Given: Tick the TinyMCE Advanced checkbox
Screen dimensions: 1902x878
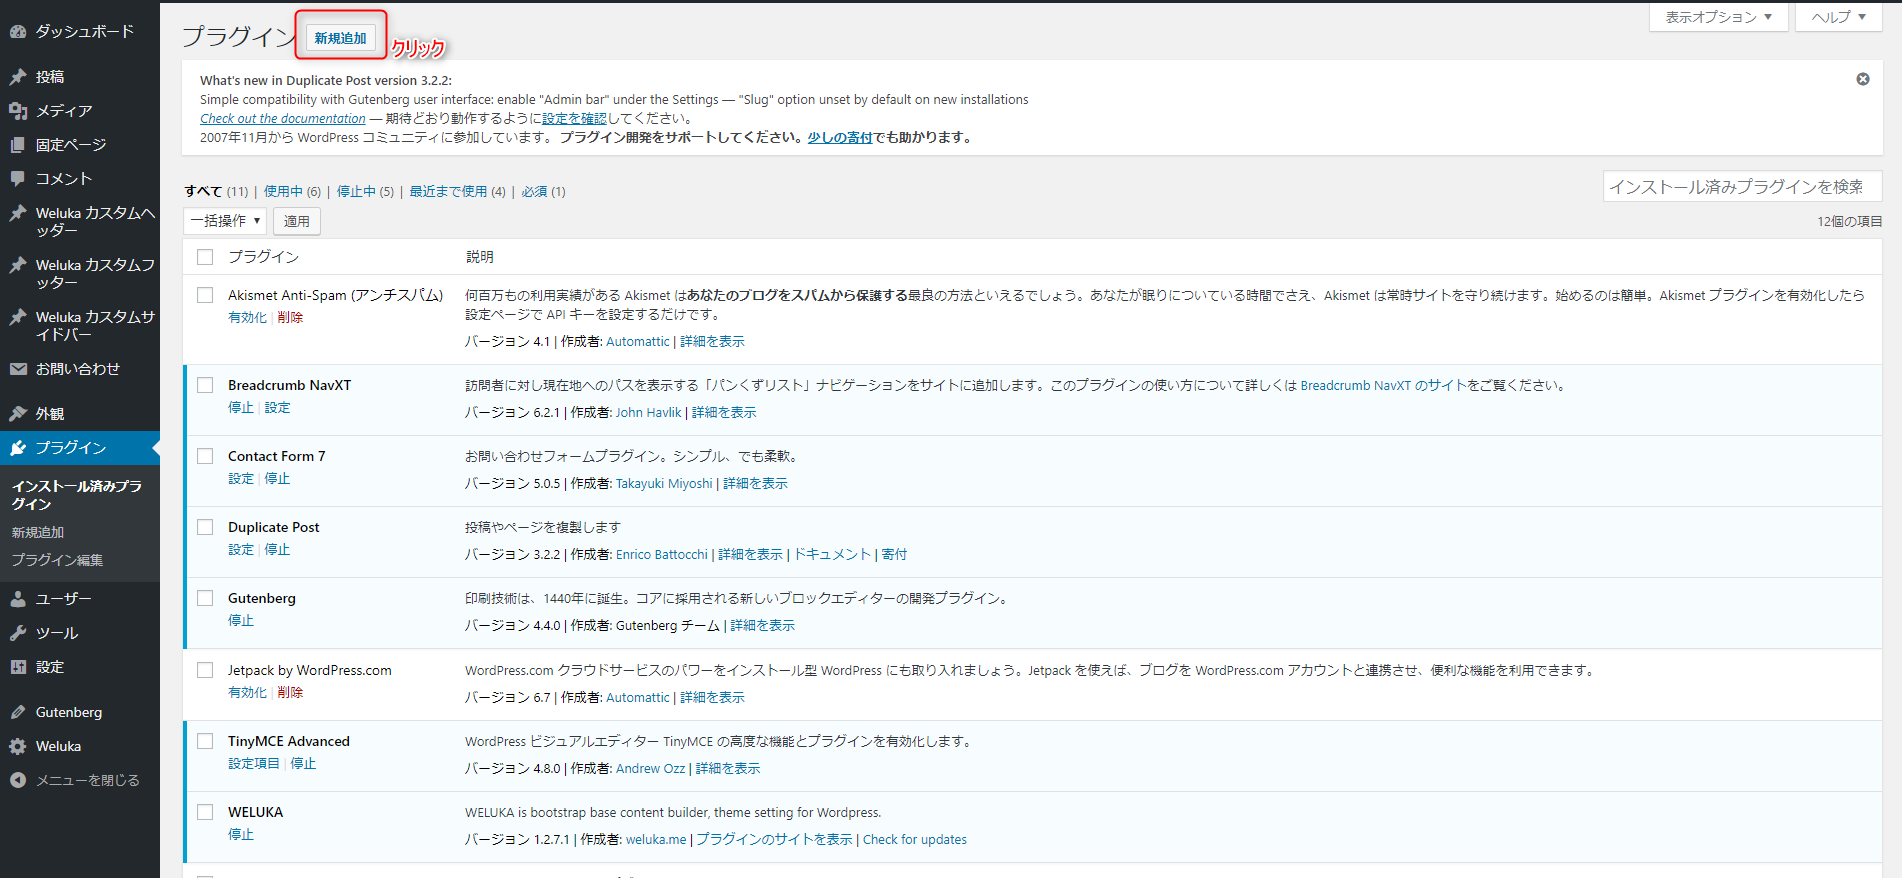Looking at the screenshot, I should pyautogui.click(x=205, y=741).
